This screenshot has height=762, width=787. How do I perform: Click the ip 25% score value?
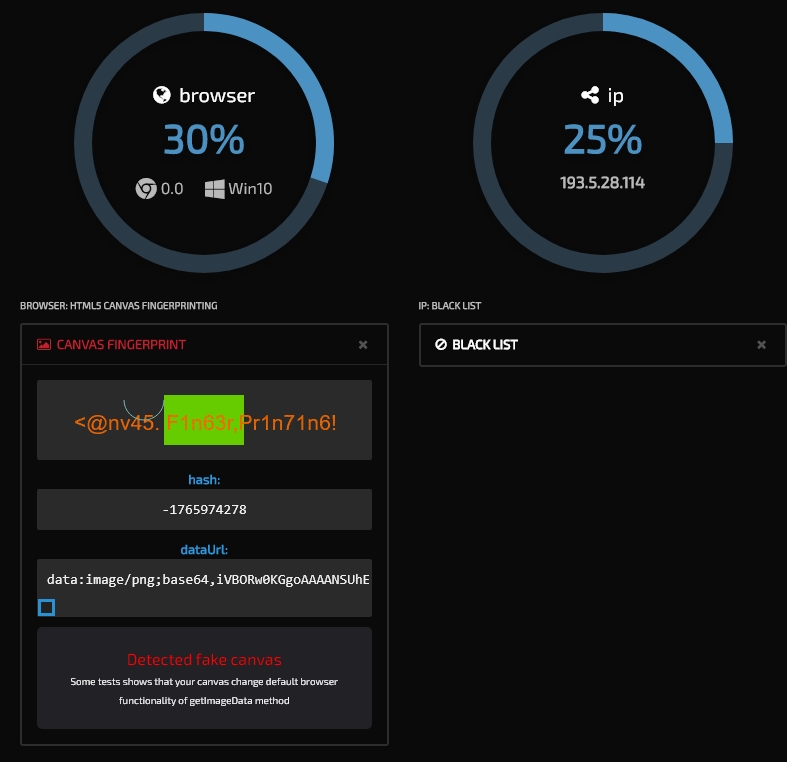coord(602,140)
